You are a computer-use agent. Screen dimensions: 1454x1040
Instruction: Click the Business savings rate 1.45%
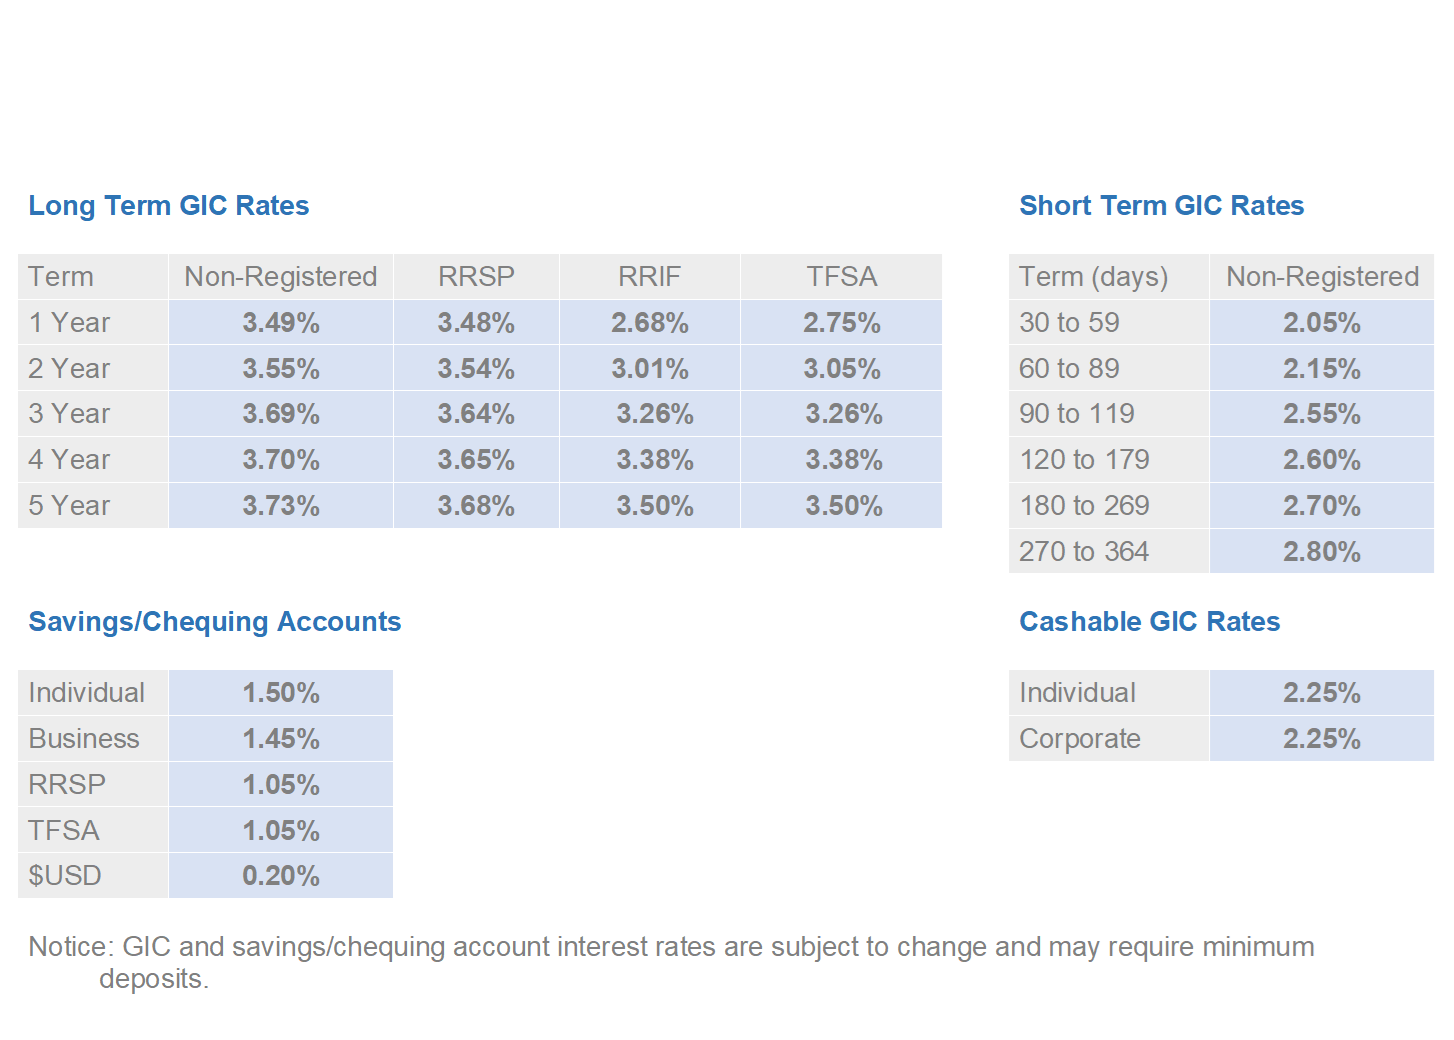click(281, 739)
